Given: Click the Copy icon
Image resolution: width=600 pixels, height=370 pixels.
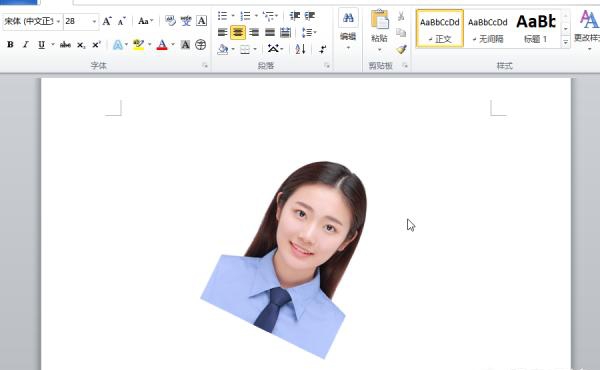Looking at the screenshot, I should point(401,33).
